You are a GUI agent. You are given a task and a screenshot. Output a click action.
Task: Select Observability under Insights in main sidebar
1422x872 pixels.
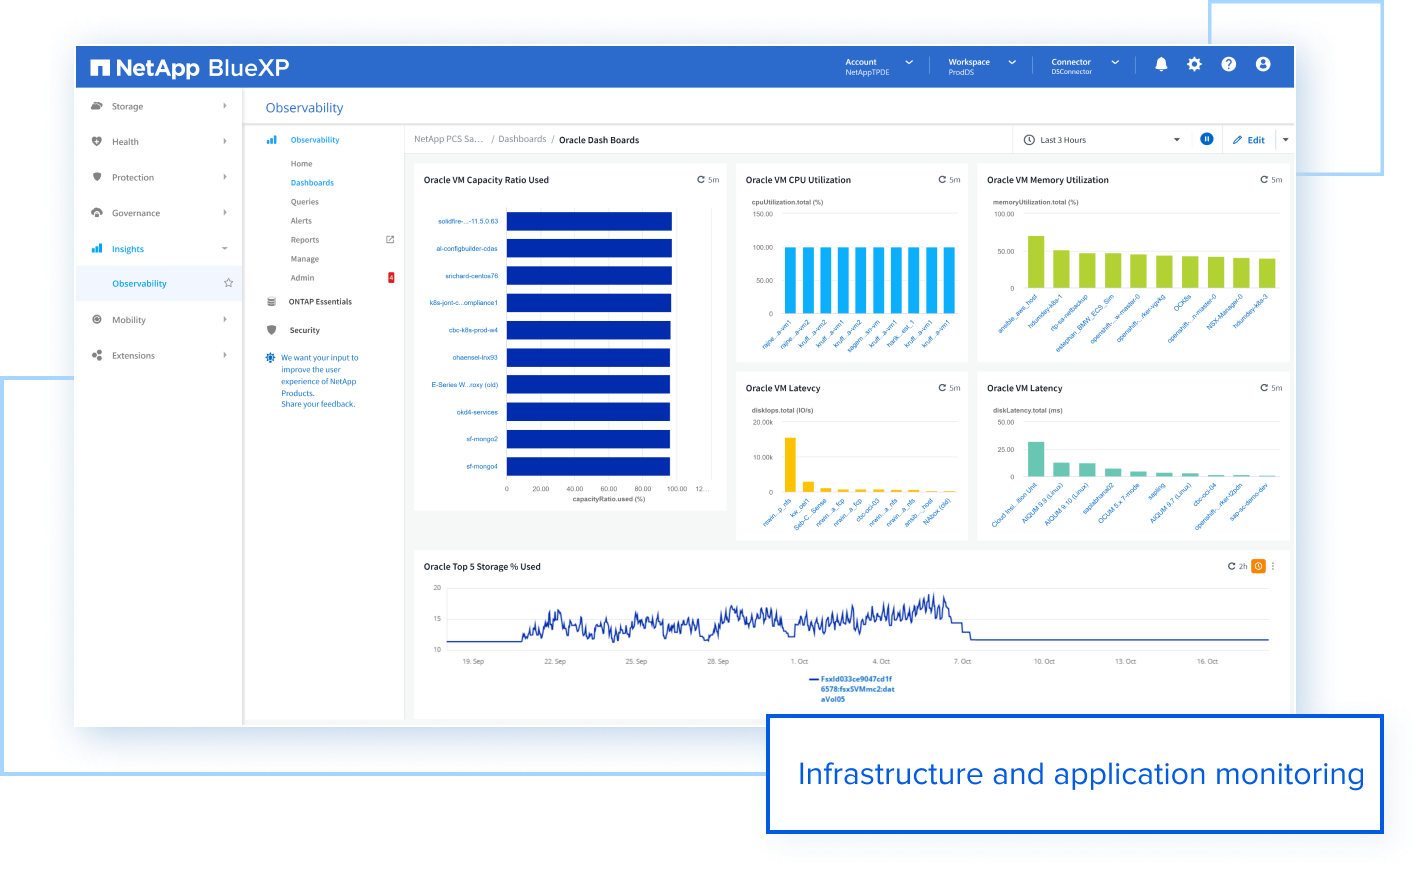[139, 284]
